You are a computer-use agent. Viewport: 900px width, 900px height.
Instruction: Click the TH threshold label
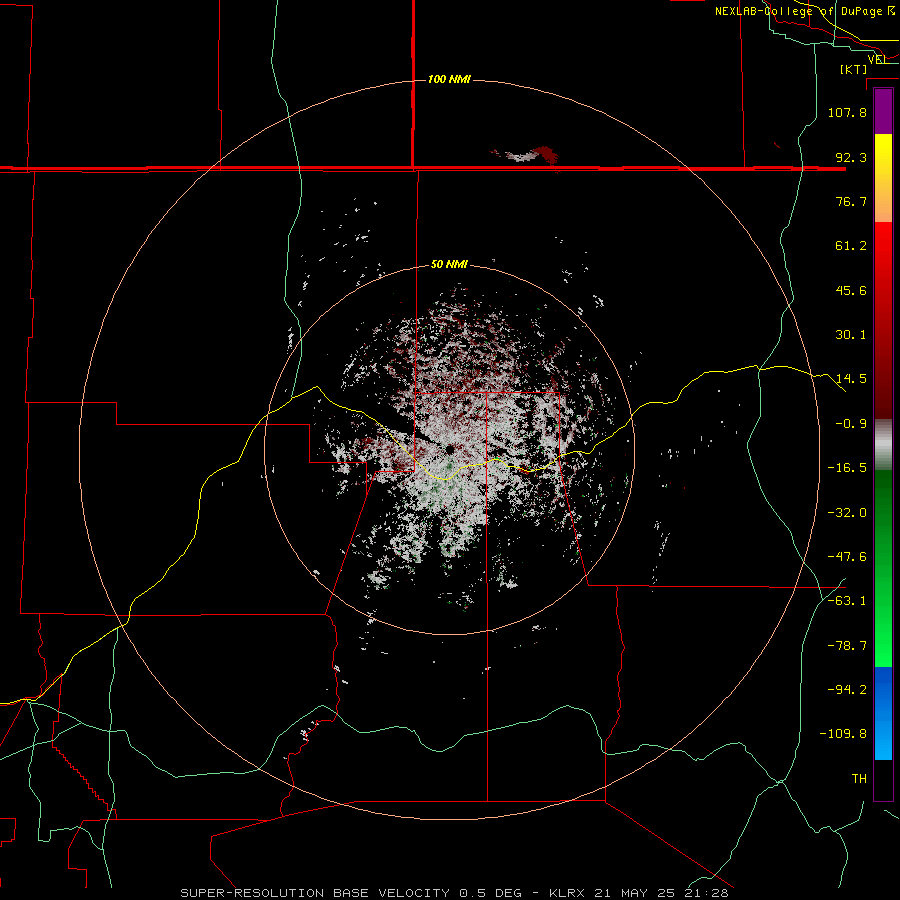859,779
